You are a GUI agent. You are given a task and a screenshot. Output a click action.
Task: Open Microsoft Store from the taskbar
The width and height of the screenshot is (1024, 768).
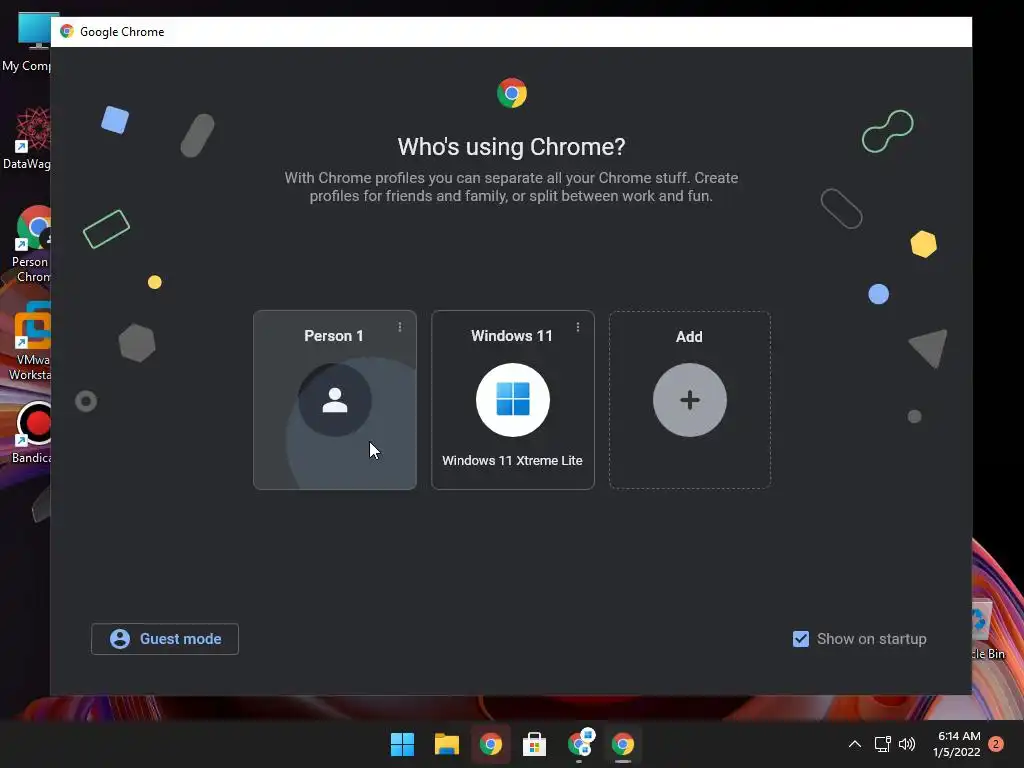point(534,744)
